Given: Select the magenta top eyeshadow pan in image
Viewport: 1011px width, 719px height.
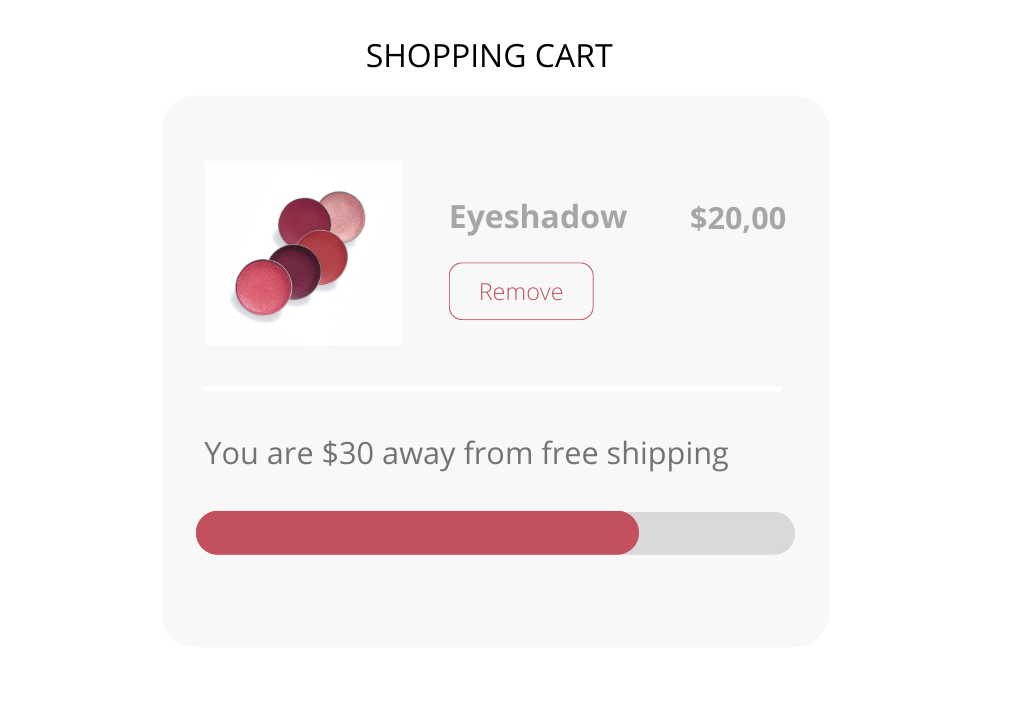Looking at the screenshot, I should click(x=302, y=220).
